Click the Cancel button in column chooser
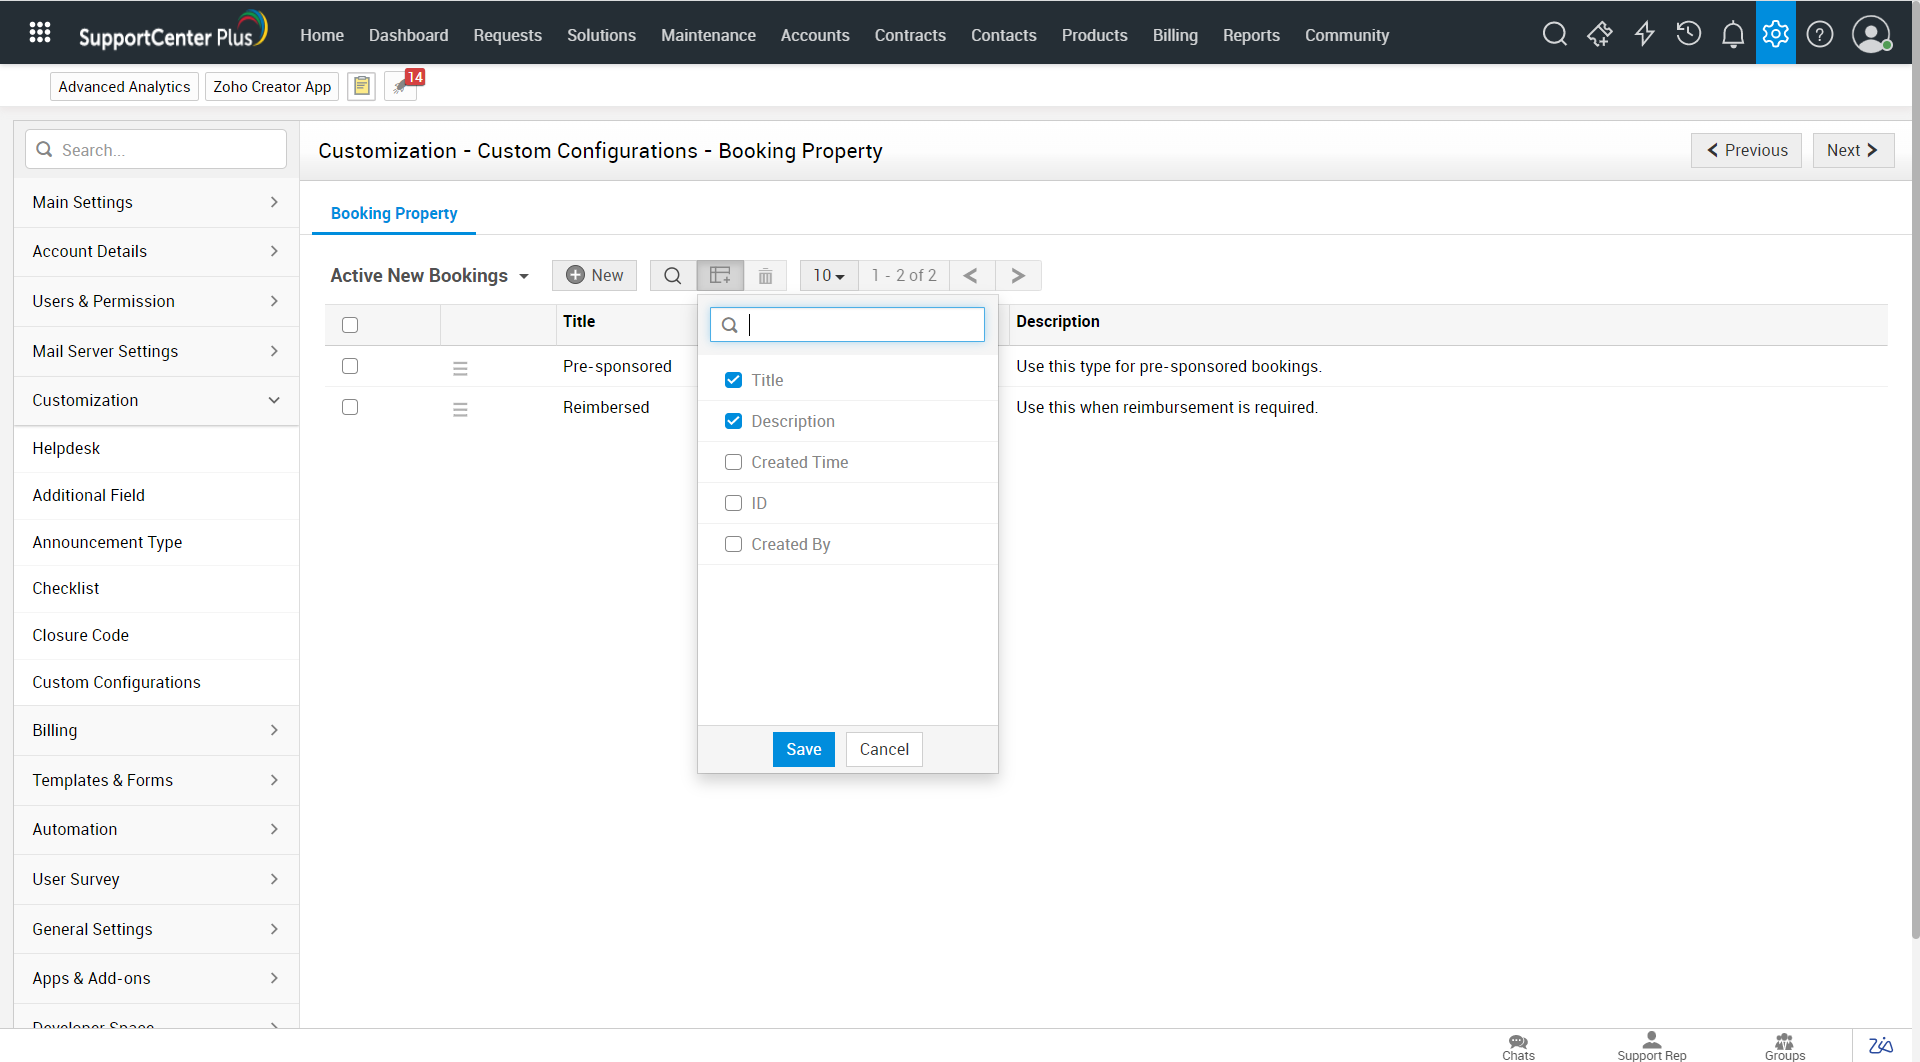The image size is (1920, 1062). coord(884,749)
